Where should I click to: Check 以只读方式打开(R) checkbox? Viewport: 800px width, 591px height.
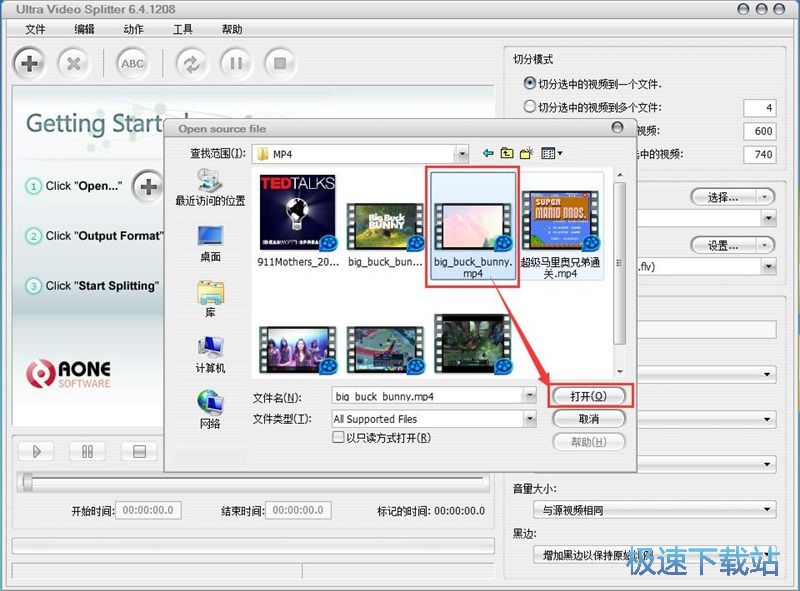point(338,437)
